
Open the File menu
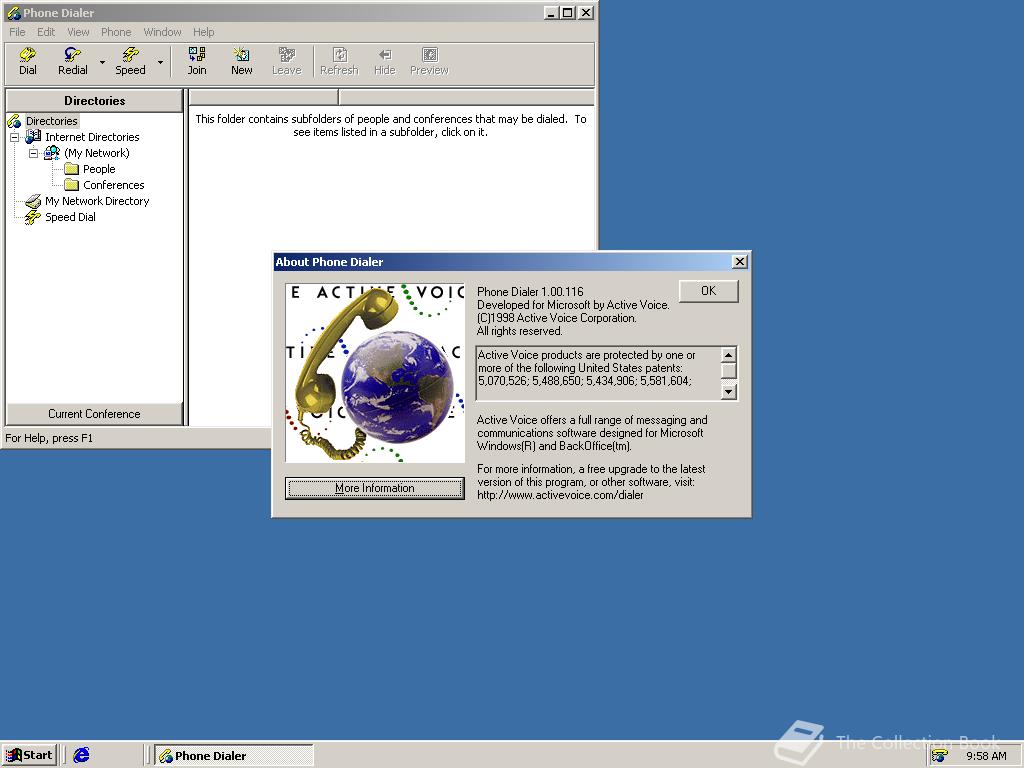coord(17,32)
